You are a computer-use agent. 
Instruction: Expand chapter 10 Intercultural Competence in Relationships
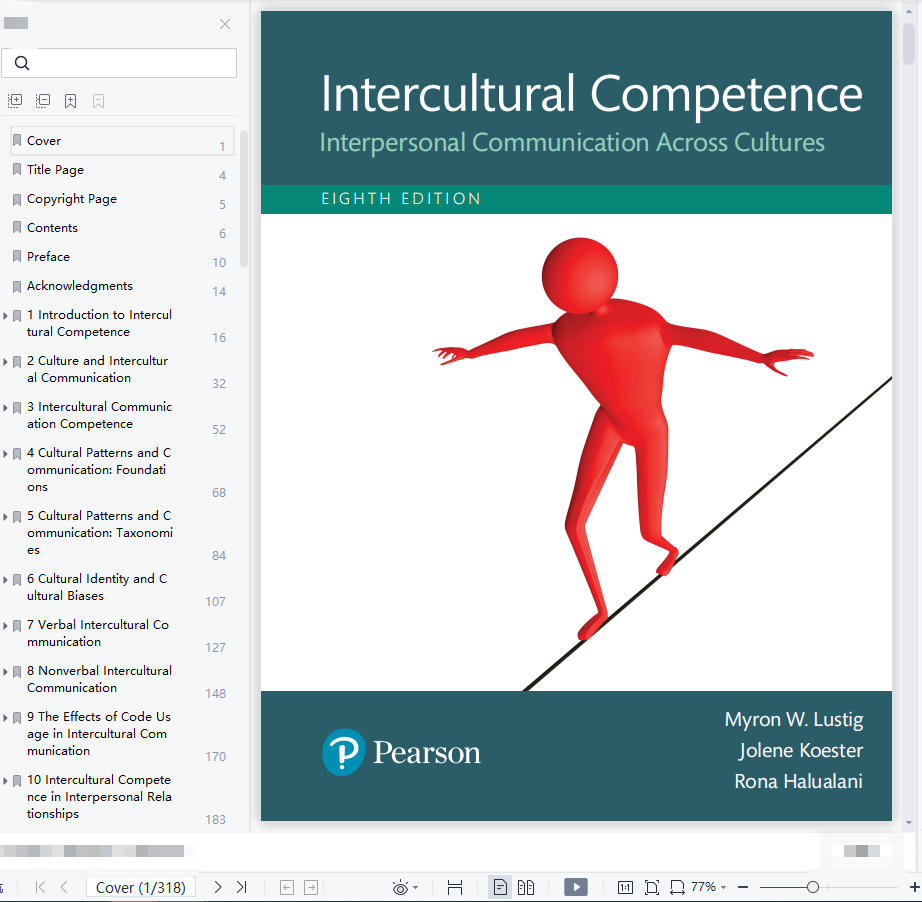coord(5,781)
